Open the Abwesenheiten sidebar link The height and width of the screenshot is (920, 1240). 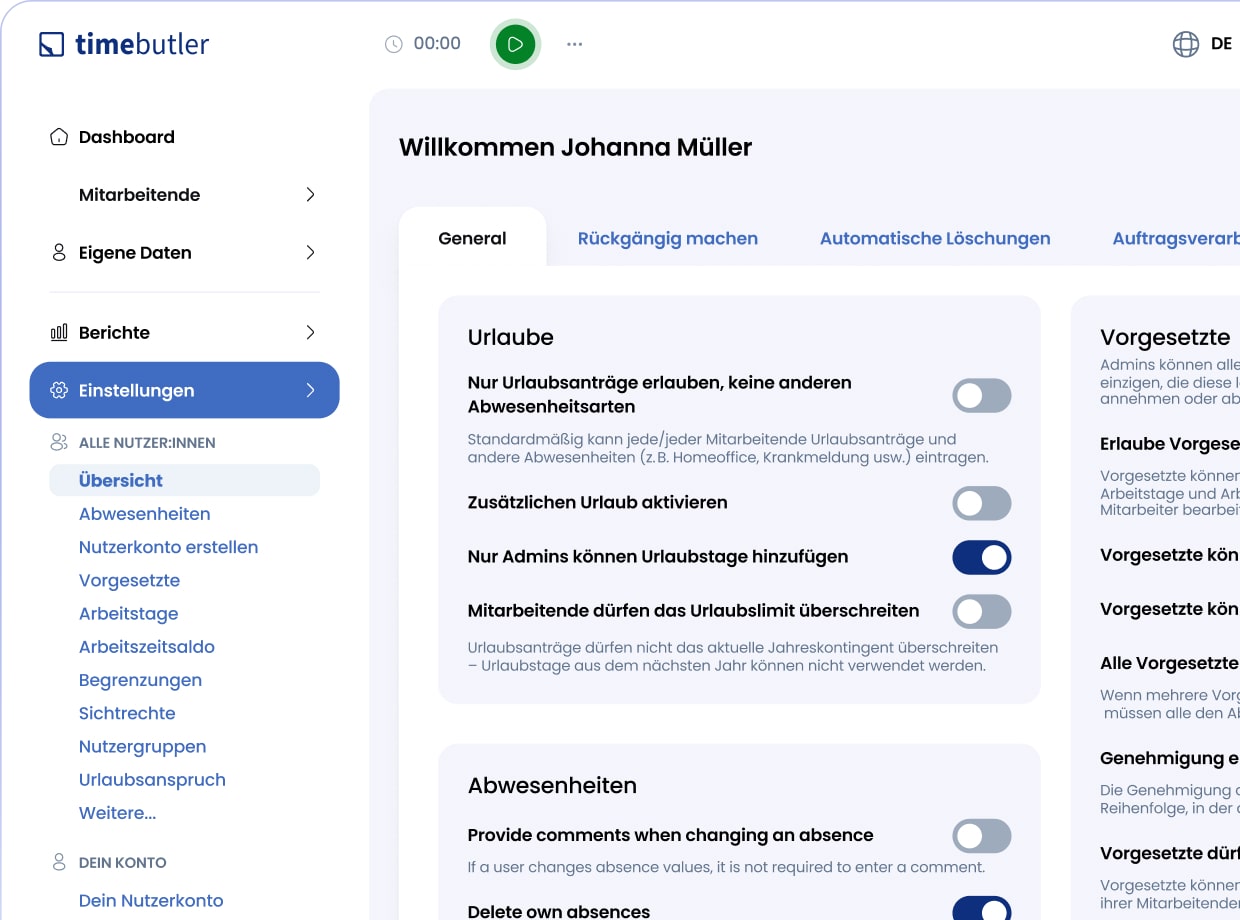(144, 514)
